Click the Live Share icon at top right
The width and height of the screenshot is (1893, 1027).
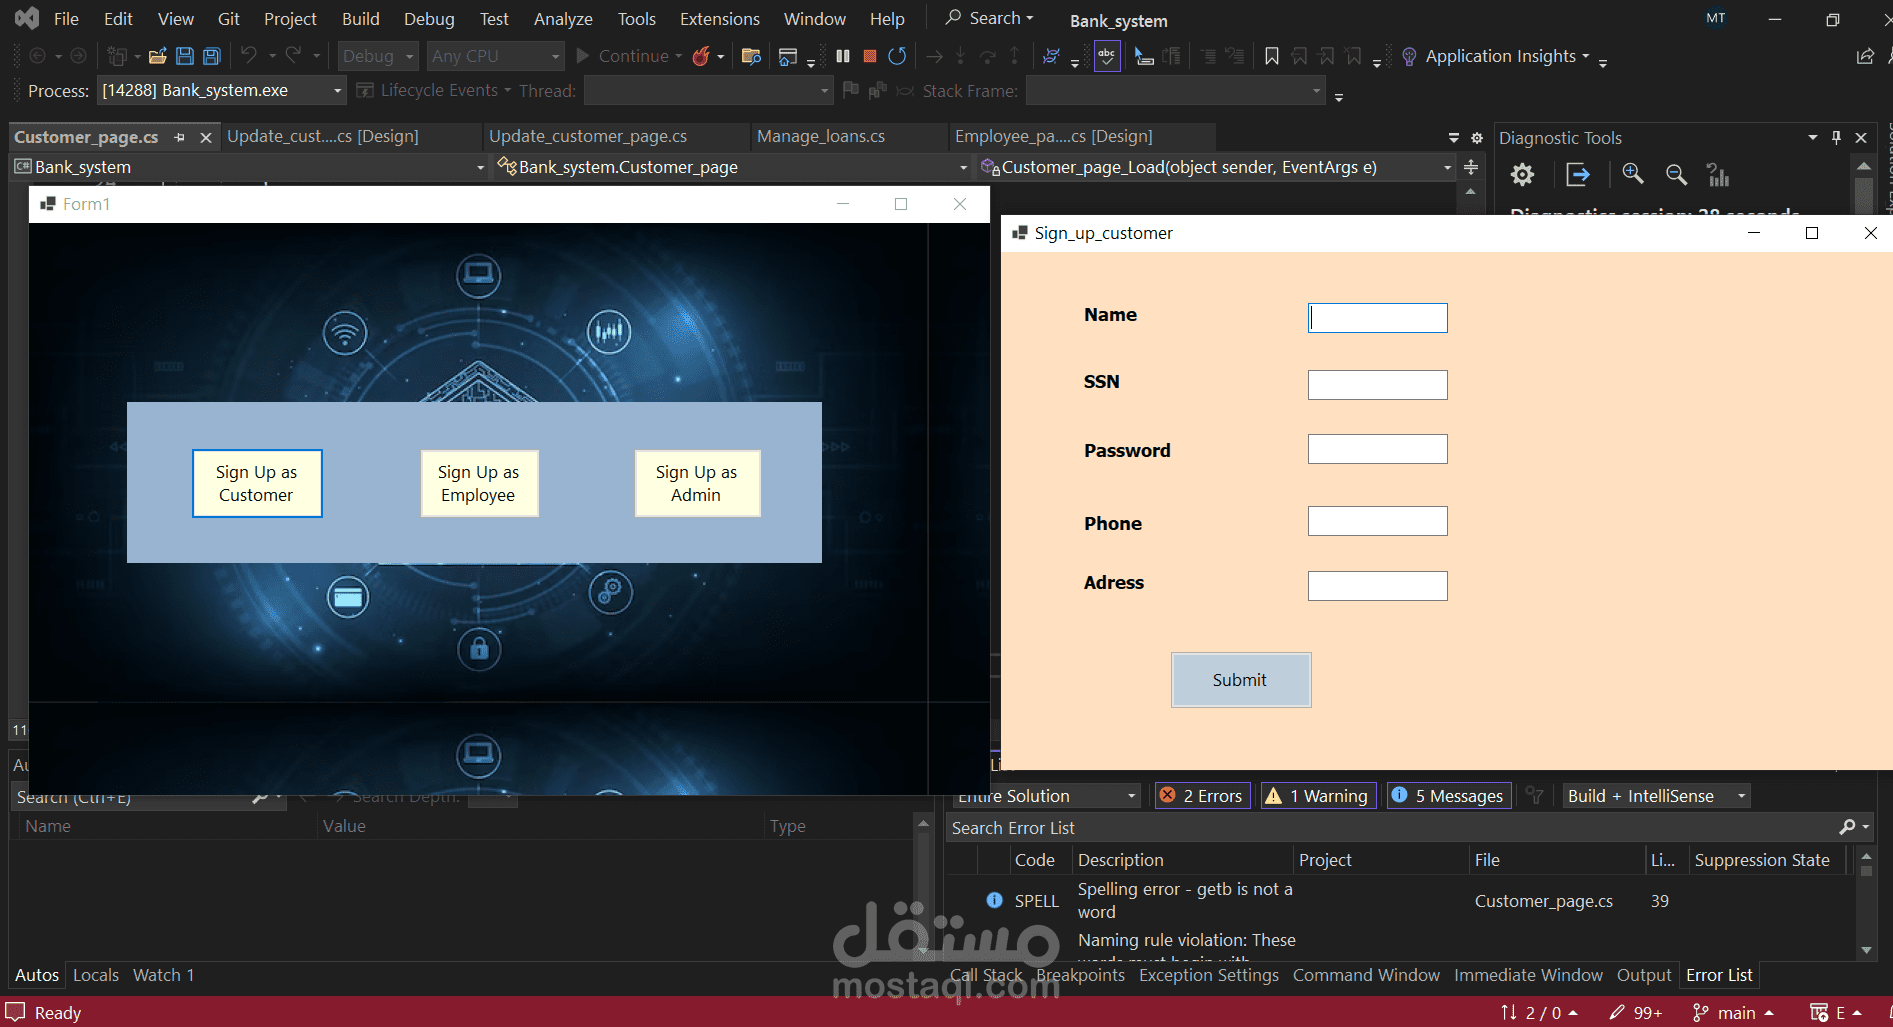1865,56
